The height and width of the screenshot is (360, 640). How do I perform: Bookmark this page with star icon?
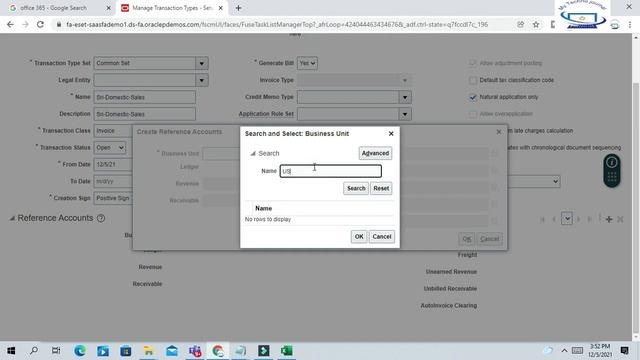(x=536, y=24)
